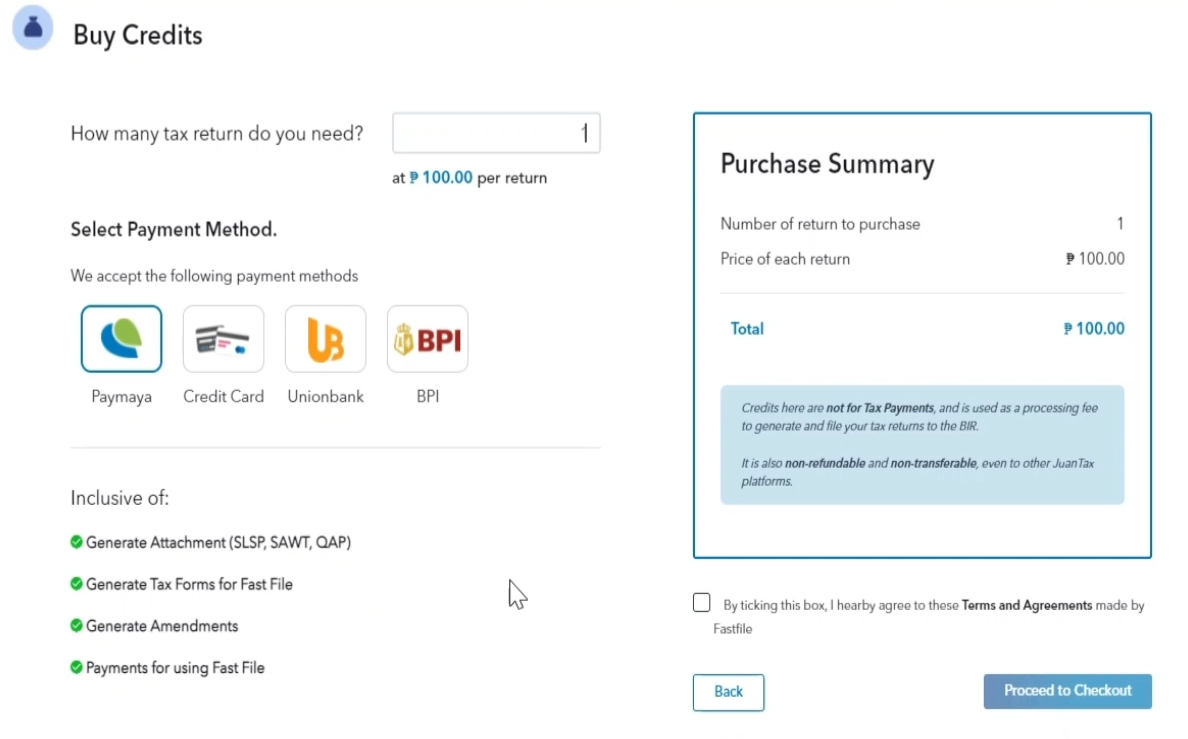Screen dimensions: 1188x739
Task: Click the Buy Credits money bag icon
Action: [x=33, y=32]
